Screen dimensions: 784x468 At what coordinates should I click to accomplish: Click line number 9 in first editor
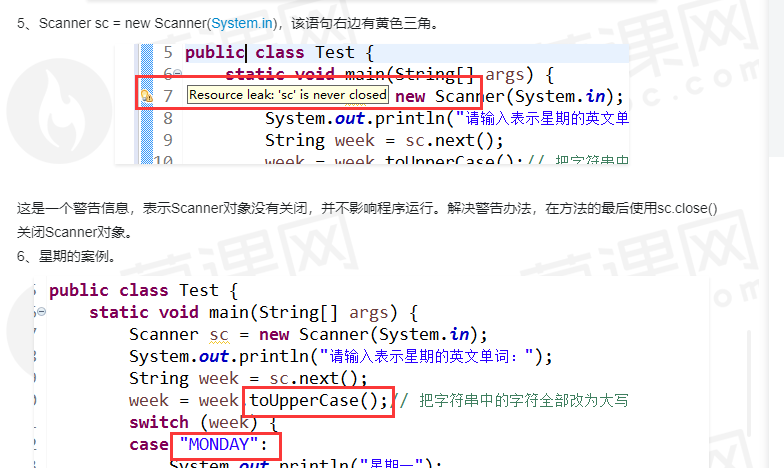[168, 140]
